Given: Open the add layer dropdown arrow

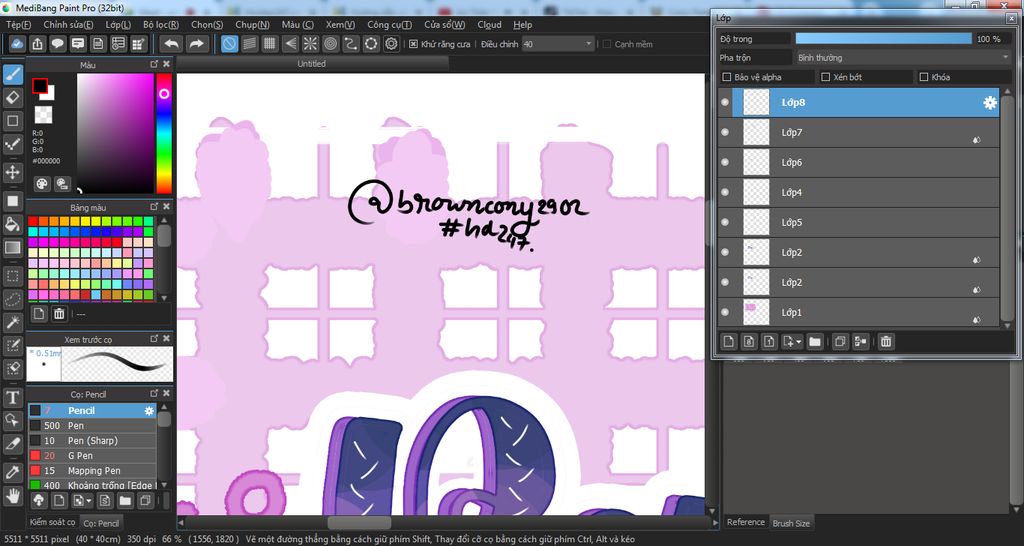Looking at the screenshot, I should 799,341.
